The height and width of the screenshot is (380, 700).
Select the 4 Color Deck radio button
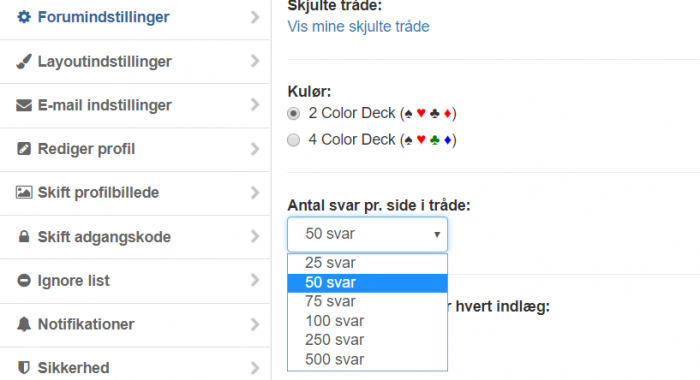pyautogui.click(x=293, y=140)
